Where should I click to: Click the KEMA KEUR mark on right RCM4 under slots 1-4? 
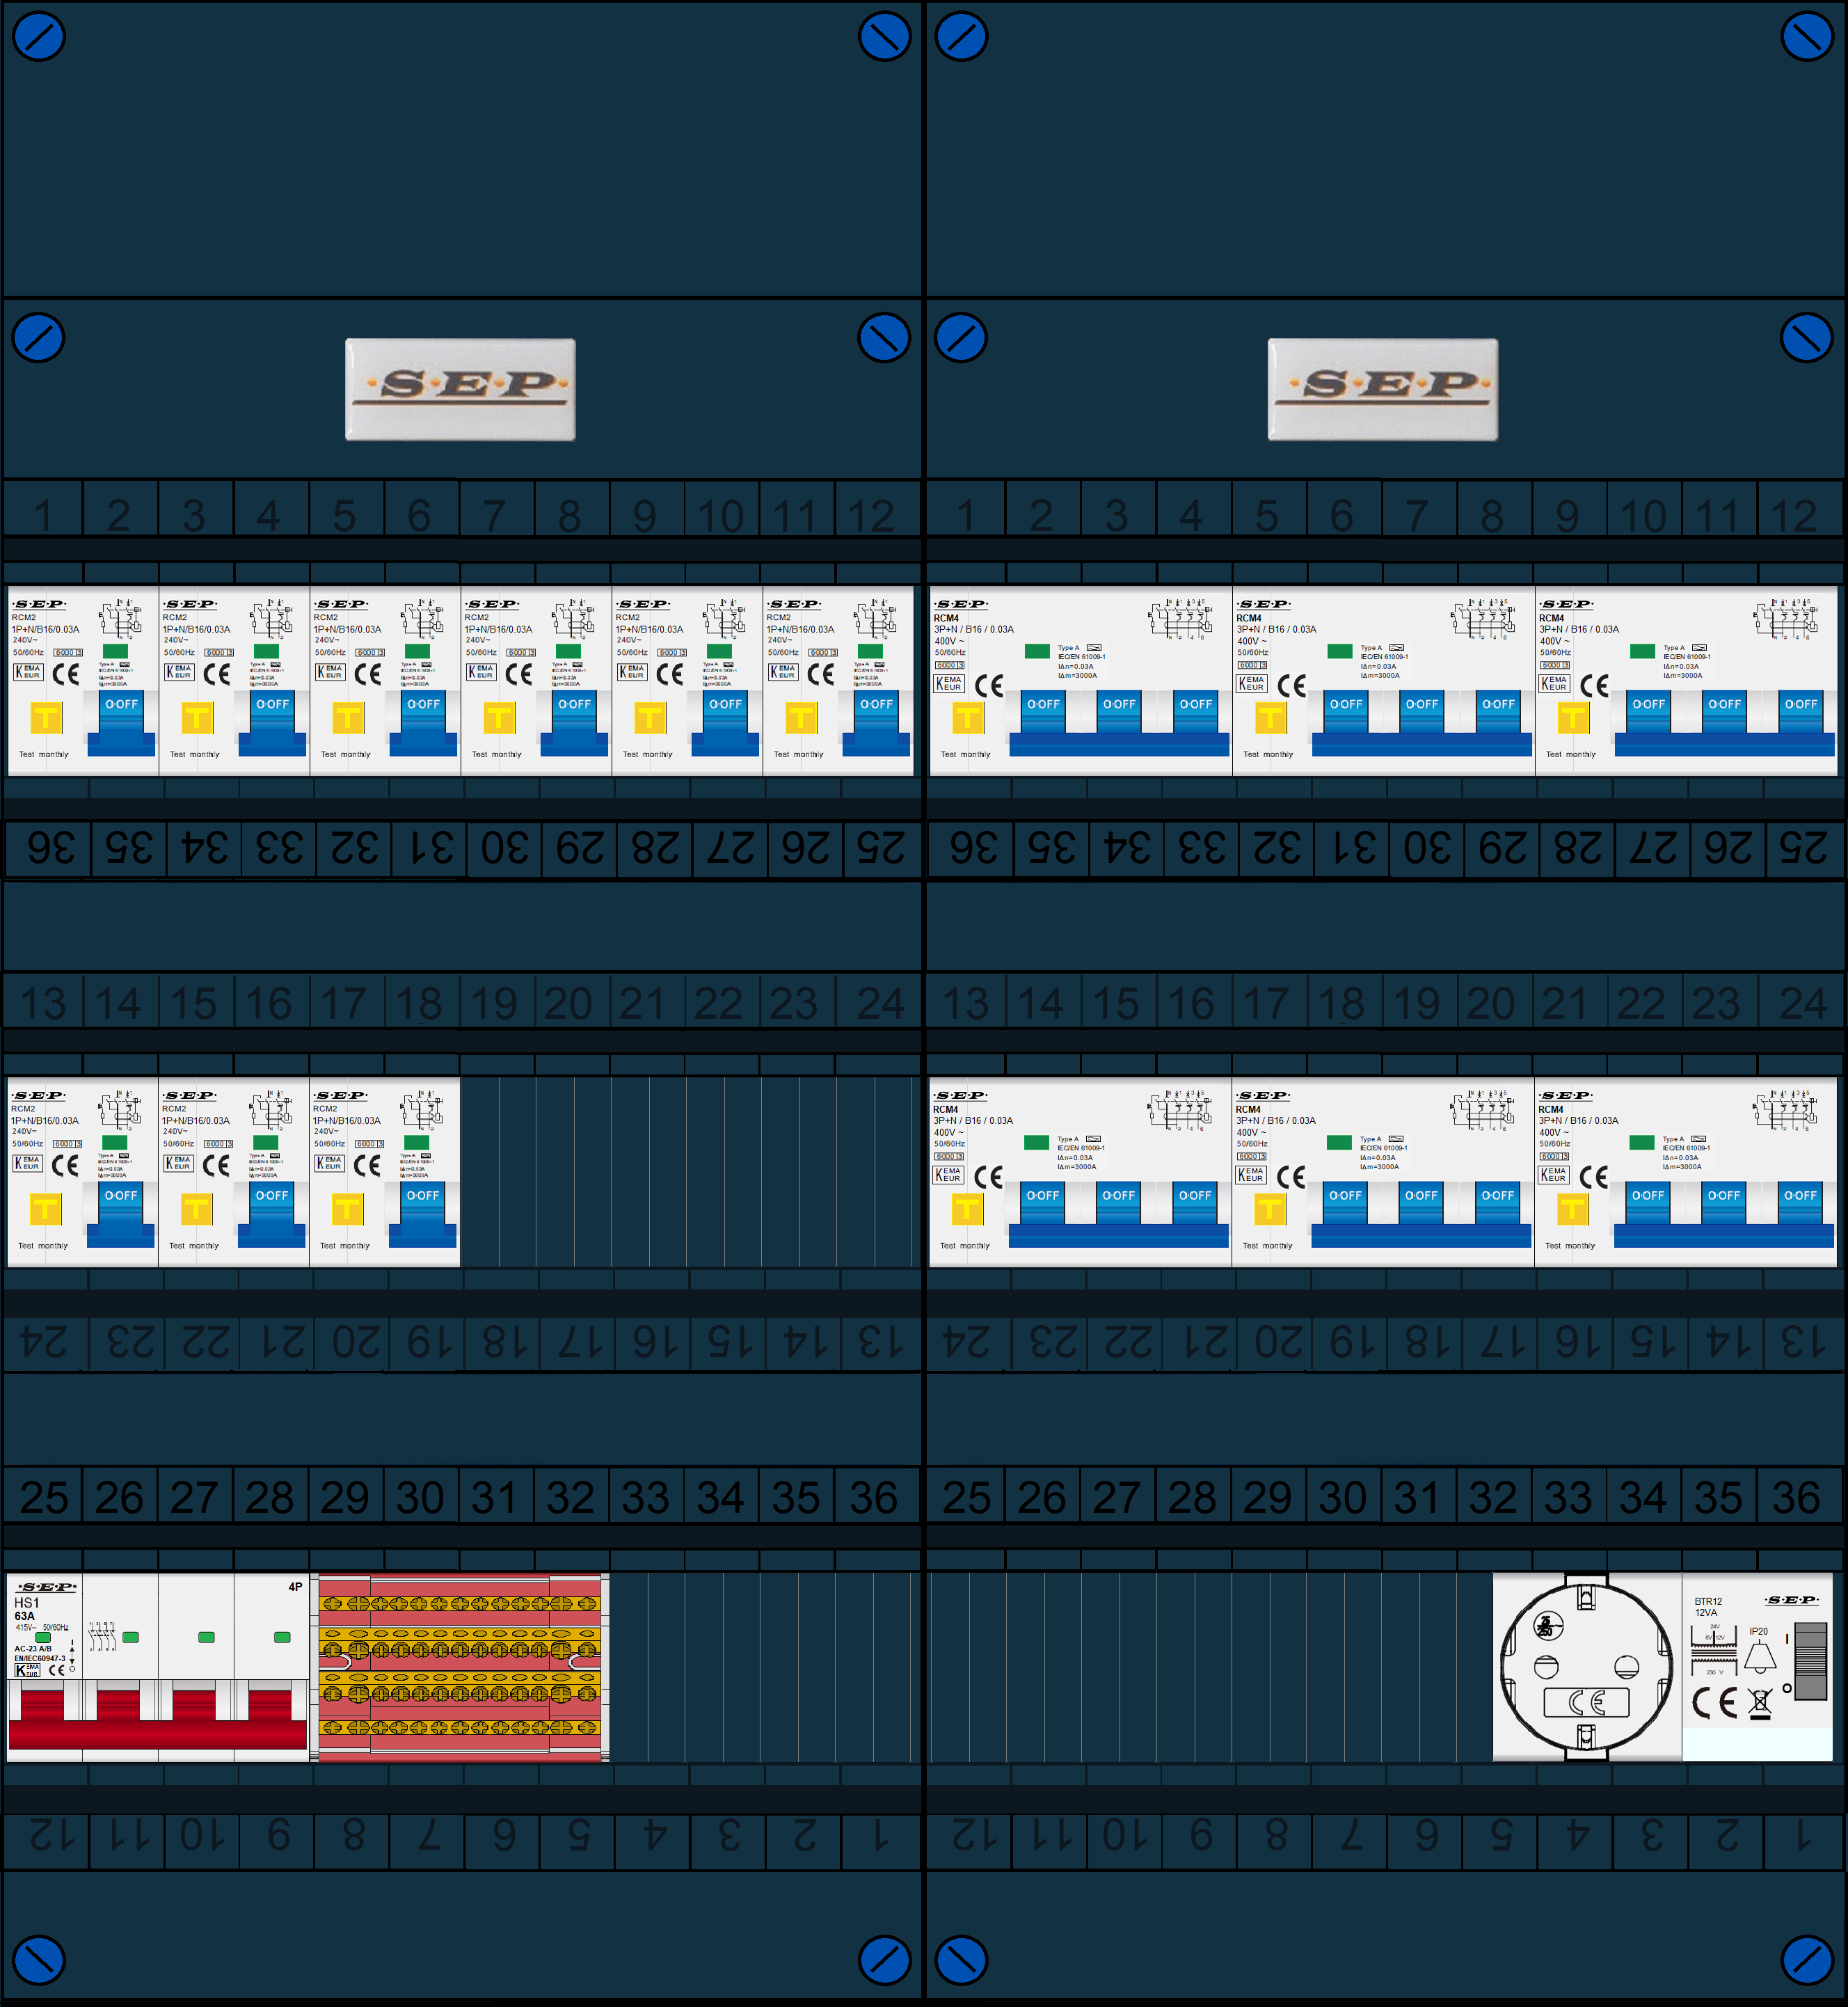(948, 684)
